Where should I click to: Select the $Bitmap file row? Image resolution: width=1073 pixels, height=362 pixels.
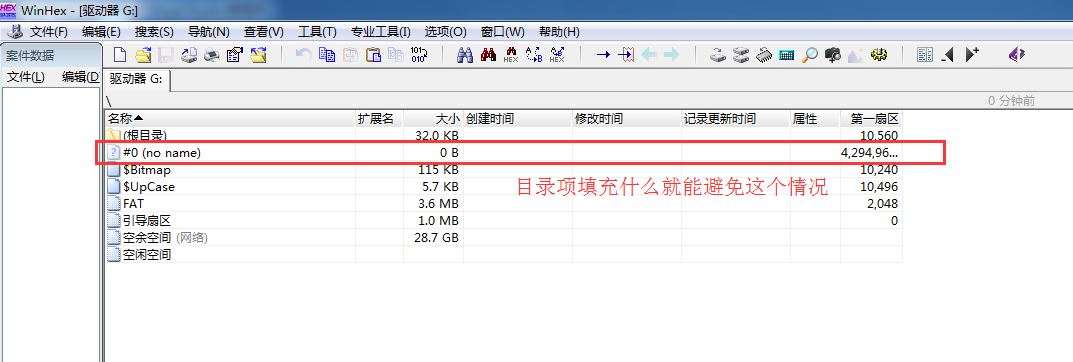click(x=503, y=170)
